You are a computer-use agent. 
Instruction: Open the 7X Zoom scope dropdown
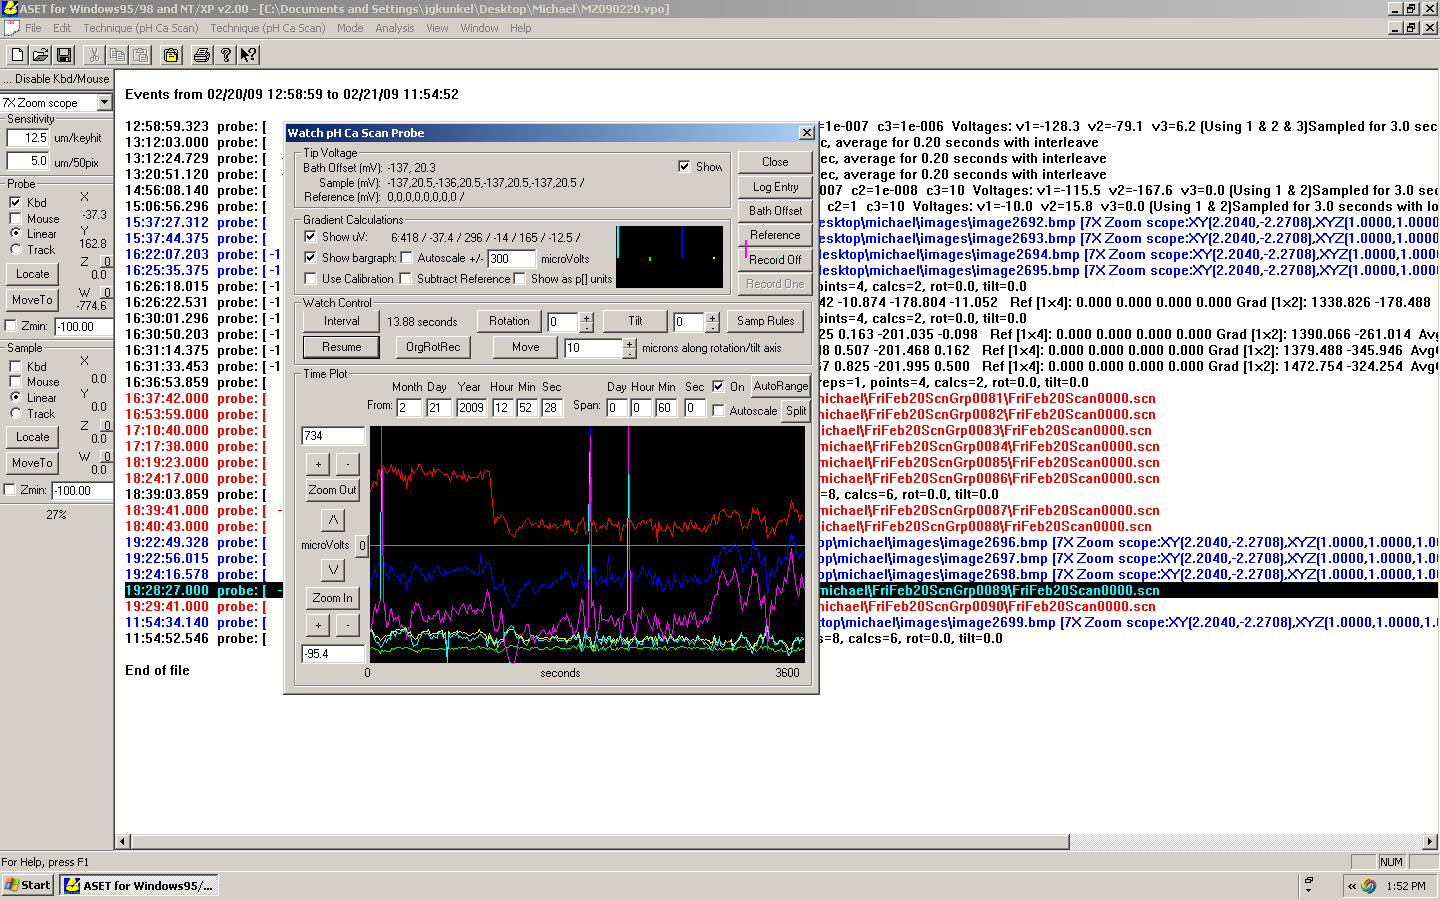[x=104, y=102]
